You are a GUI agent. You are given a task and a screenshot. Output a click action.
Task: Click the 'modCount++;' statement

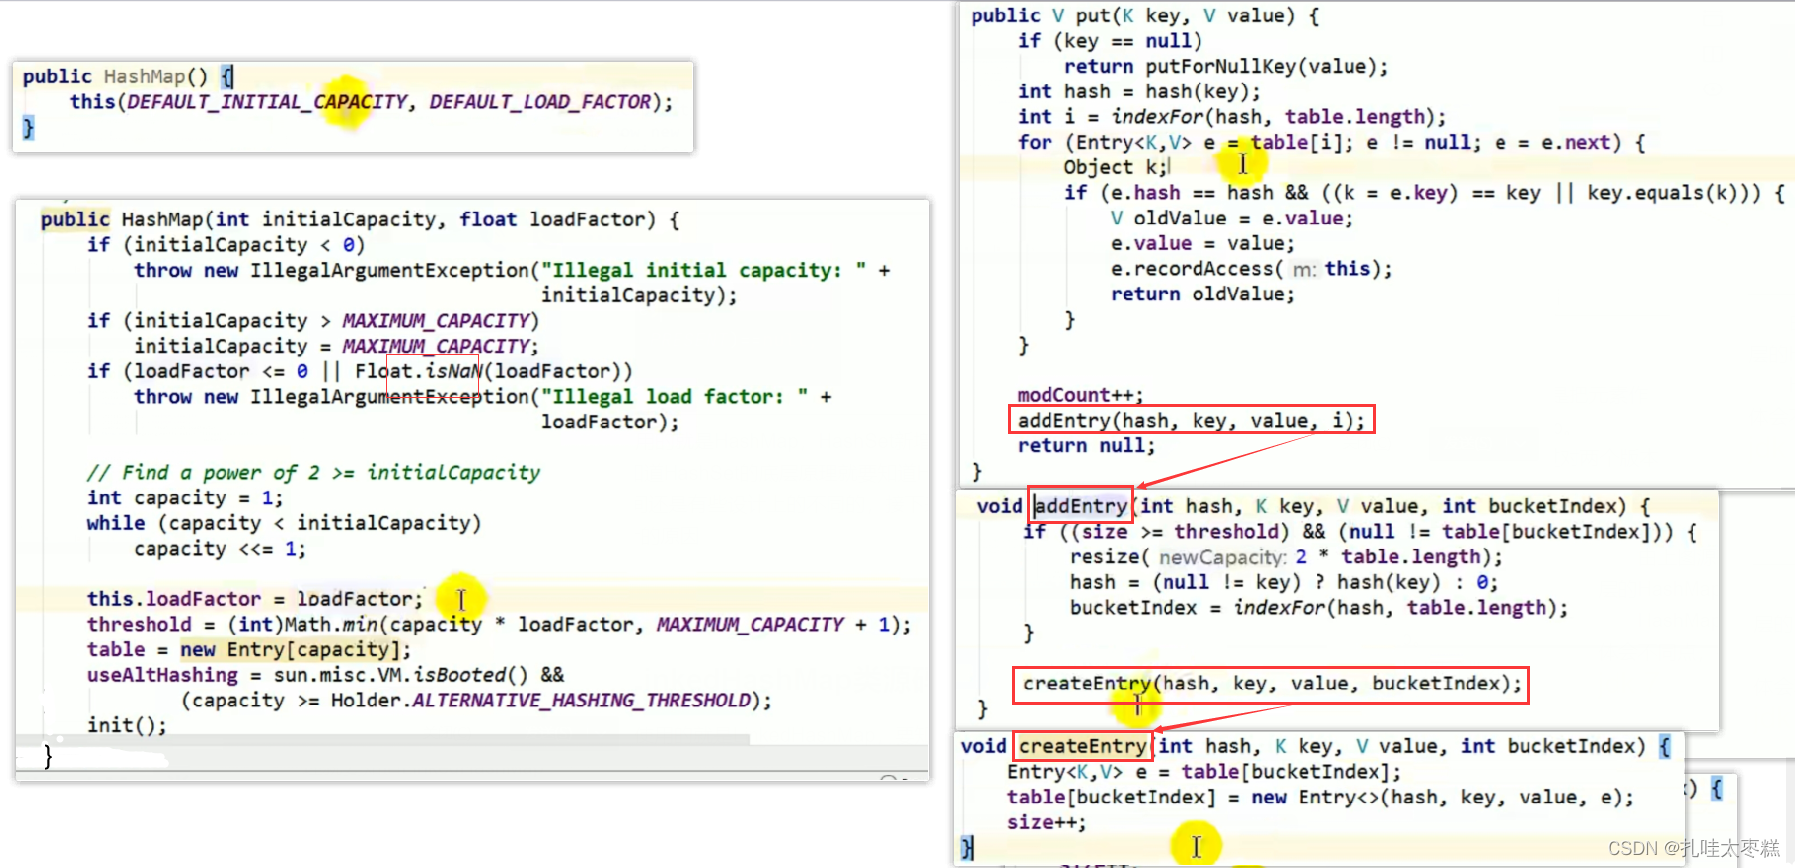point(1080,395)
